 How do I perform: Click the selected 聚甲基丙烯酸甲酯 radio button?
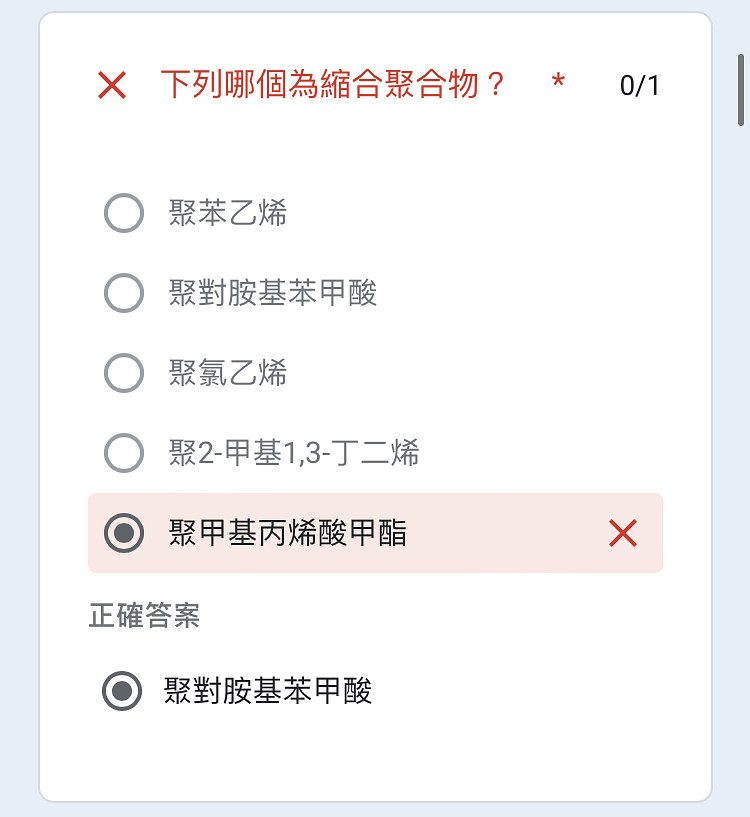tap(124, 533)
